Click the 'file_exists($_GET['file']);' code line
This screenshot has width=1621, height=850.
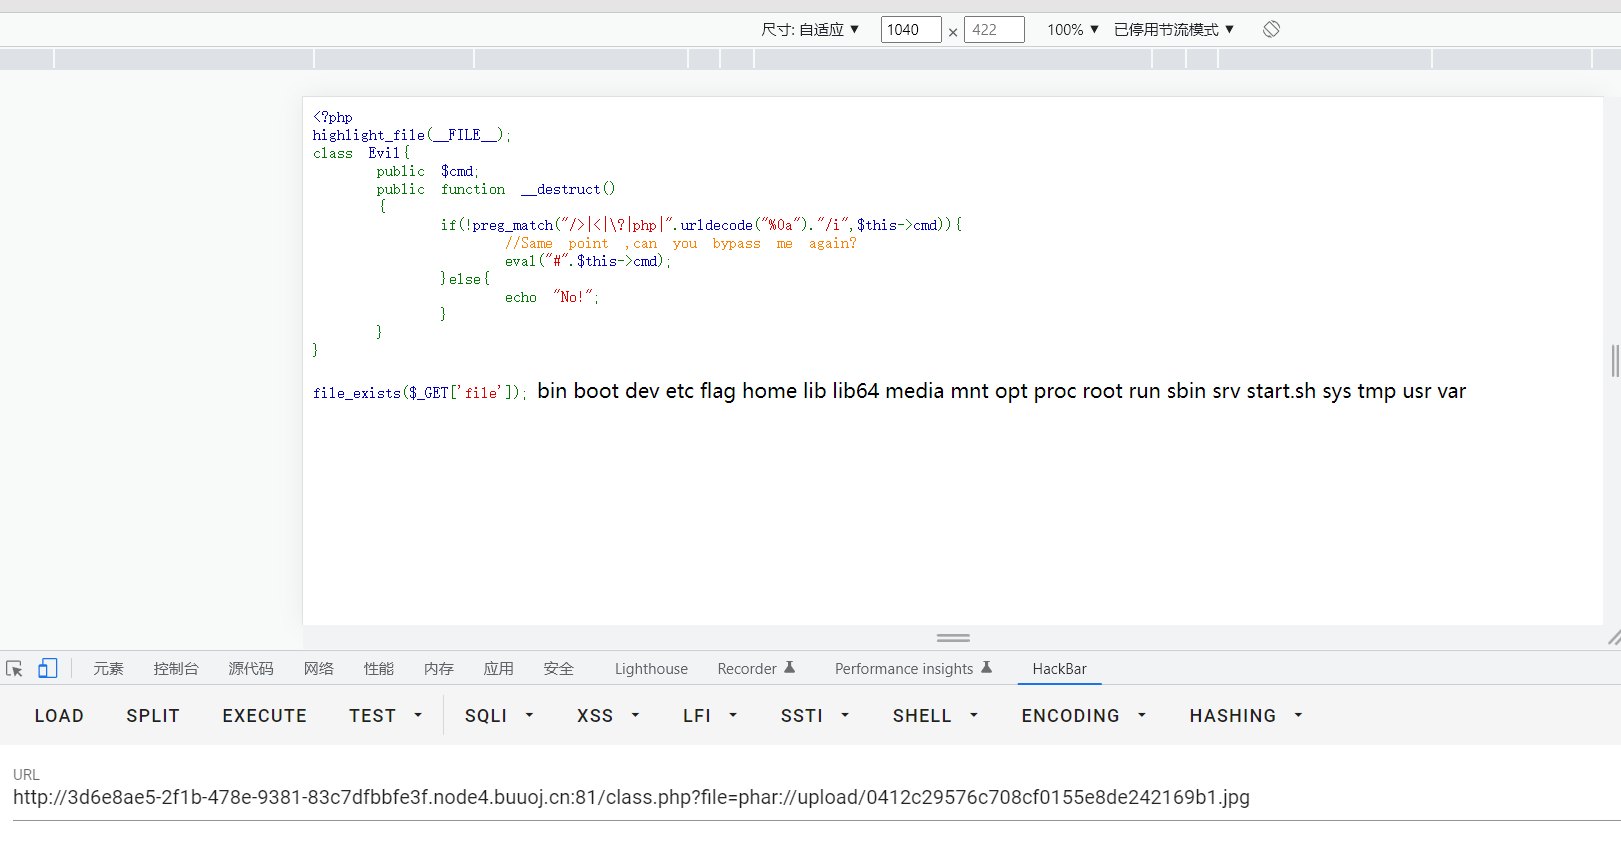click(x=419, y=393)
